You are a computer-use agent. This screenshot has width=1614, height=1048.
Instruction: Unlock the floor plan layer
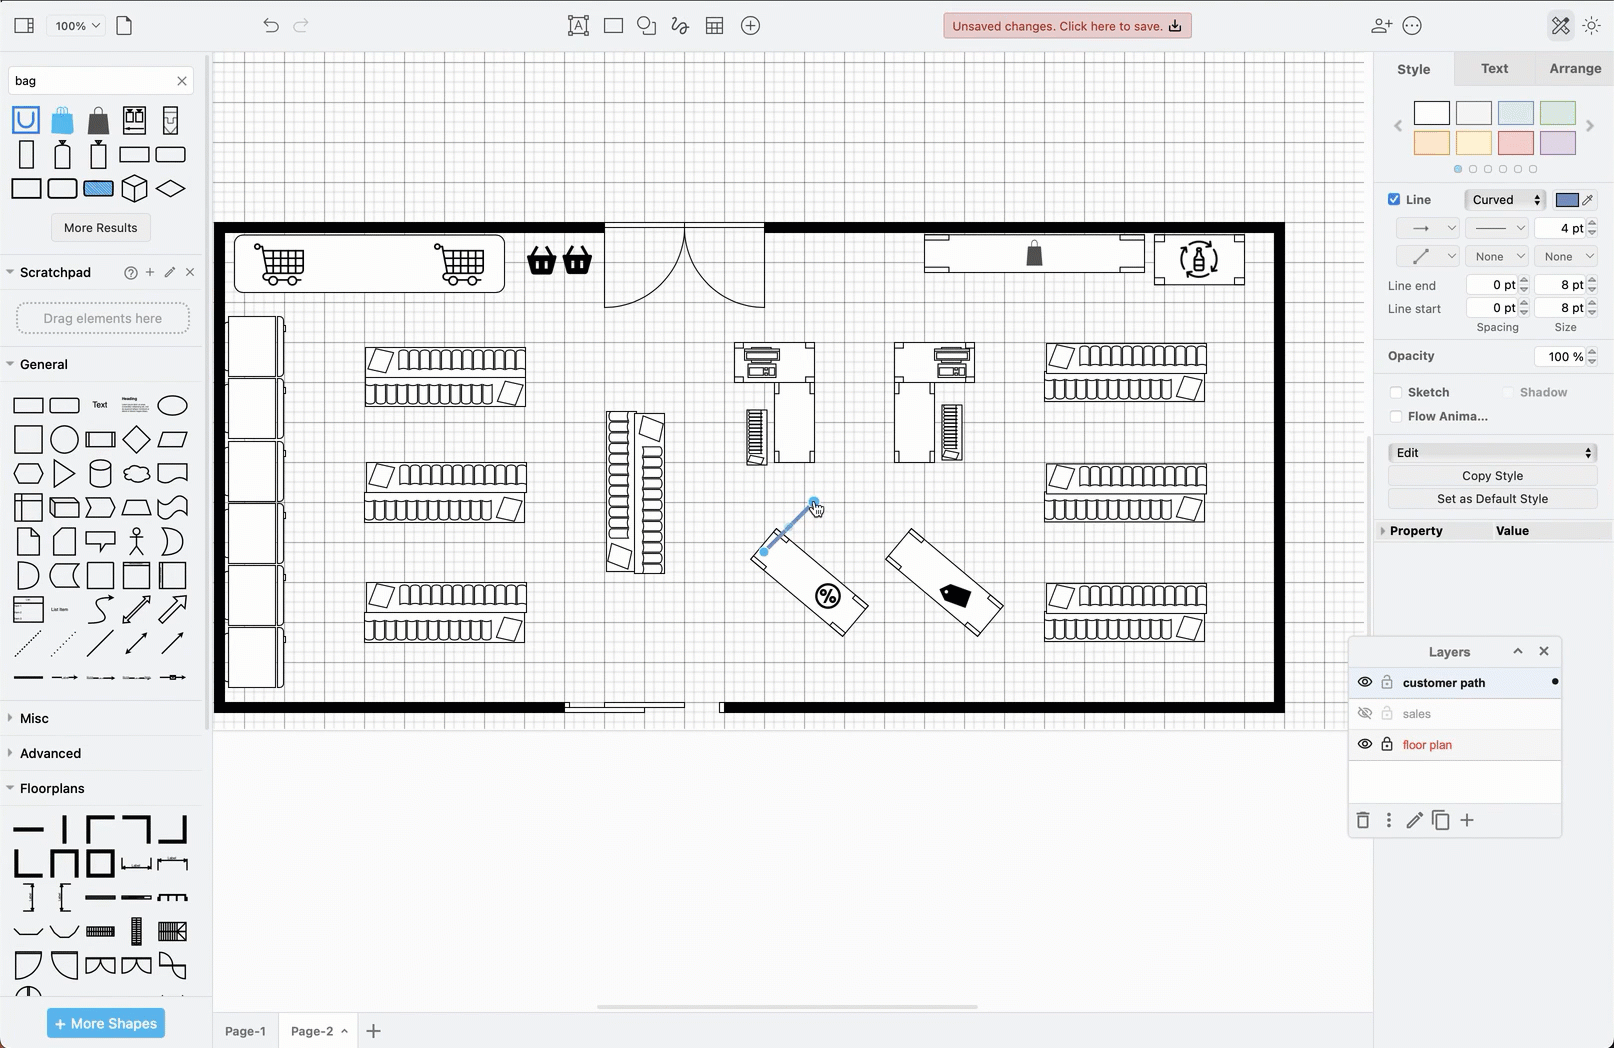pyautogui.click(x=1387, y=744)
